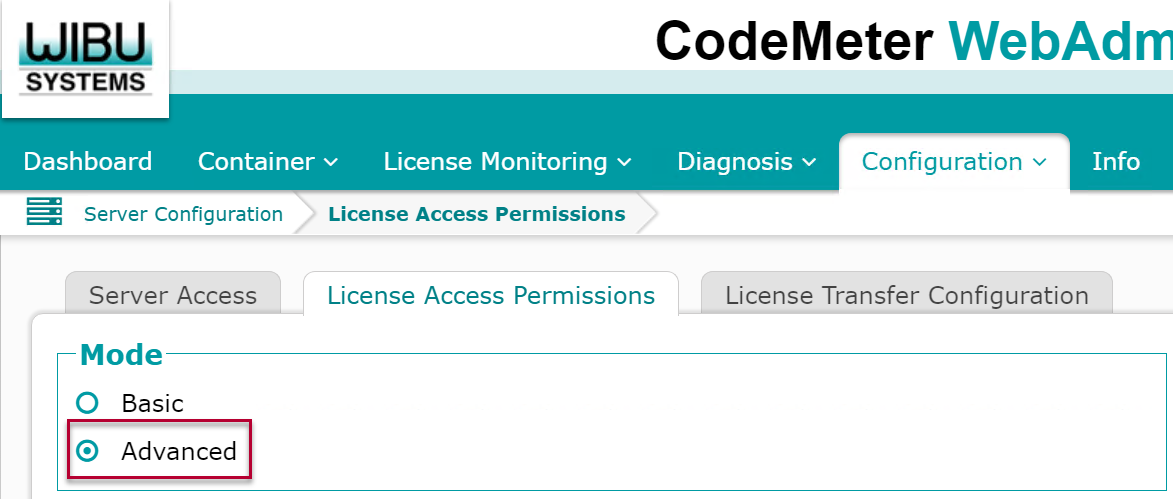Open the Container menu label

tap(256, 162)
